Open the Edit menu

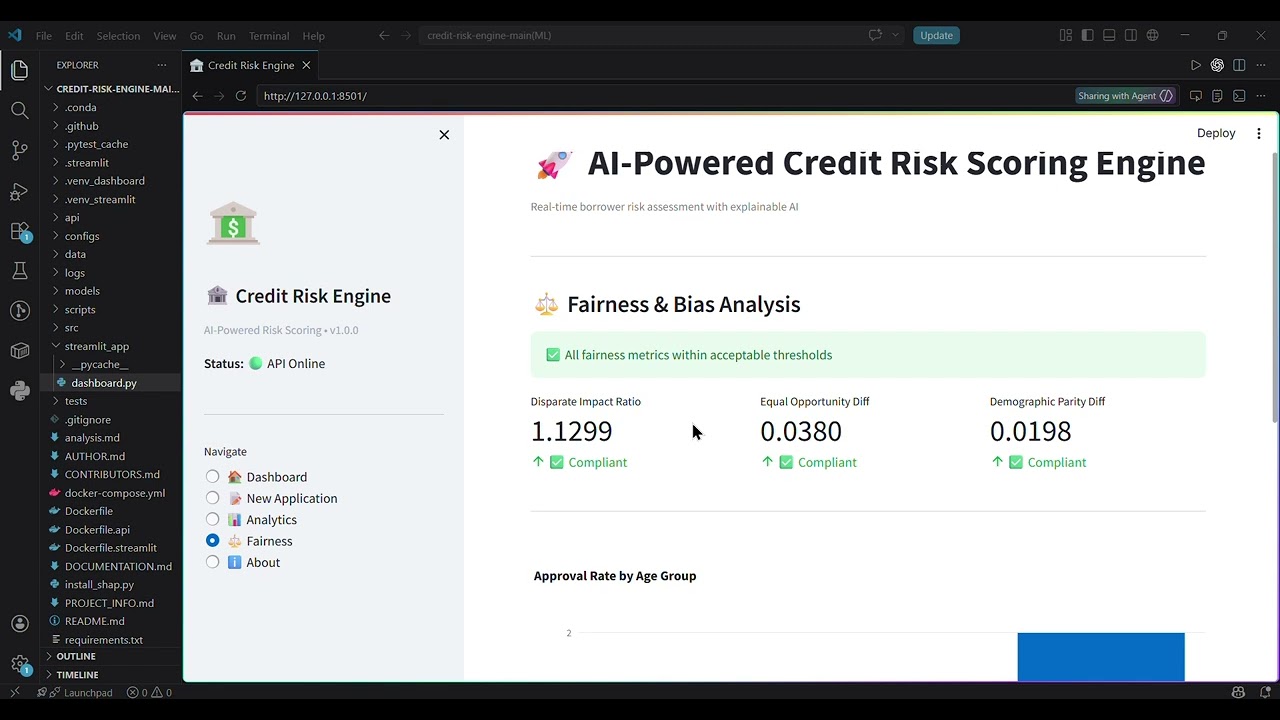pyautogui.click(x=74, y=35)
